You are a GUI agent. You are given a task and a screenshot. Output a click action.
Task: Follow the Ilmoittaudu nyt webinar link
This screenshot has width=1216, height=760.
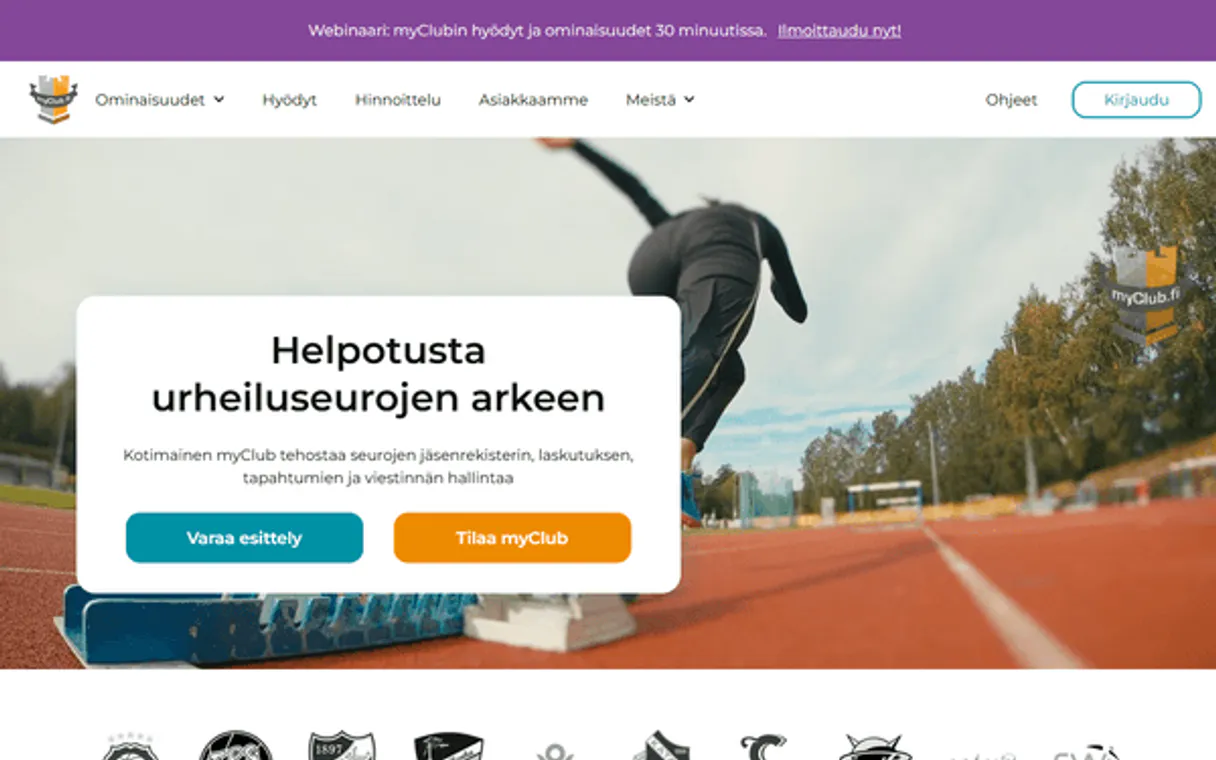tap(839, 31)
